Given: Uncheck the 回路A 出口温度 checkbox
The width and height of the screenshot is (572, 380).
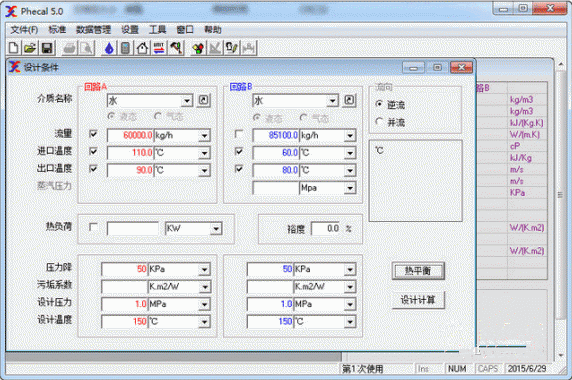Looking at the screenshot, I should (x=93, y=168).
